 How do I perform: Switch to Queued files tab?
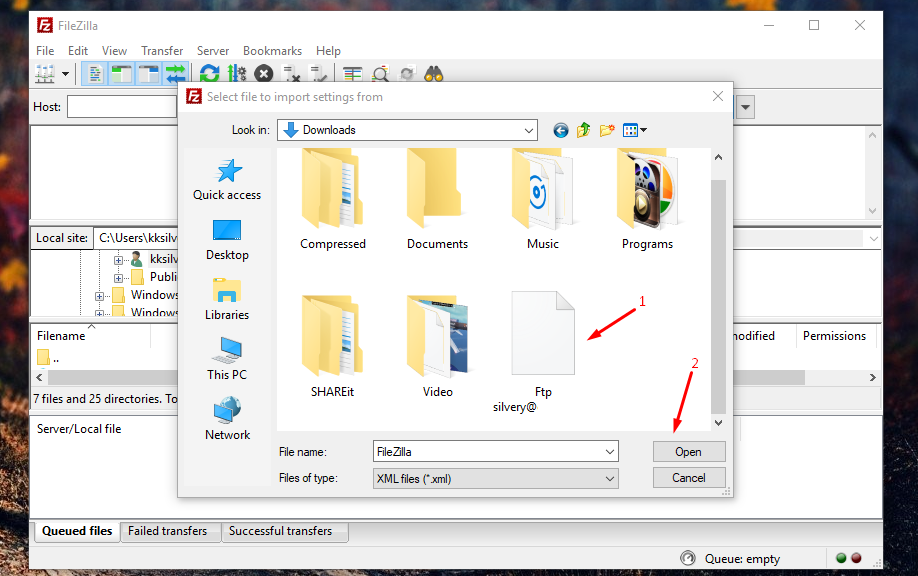77,531
